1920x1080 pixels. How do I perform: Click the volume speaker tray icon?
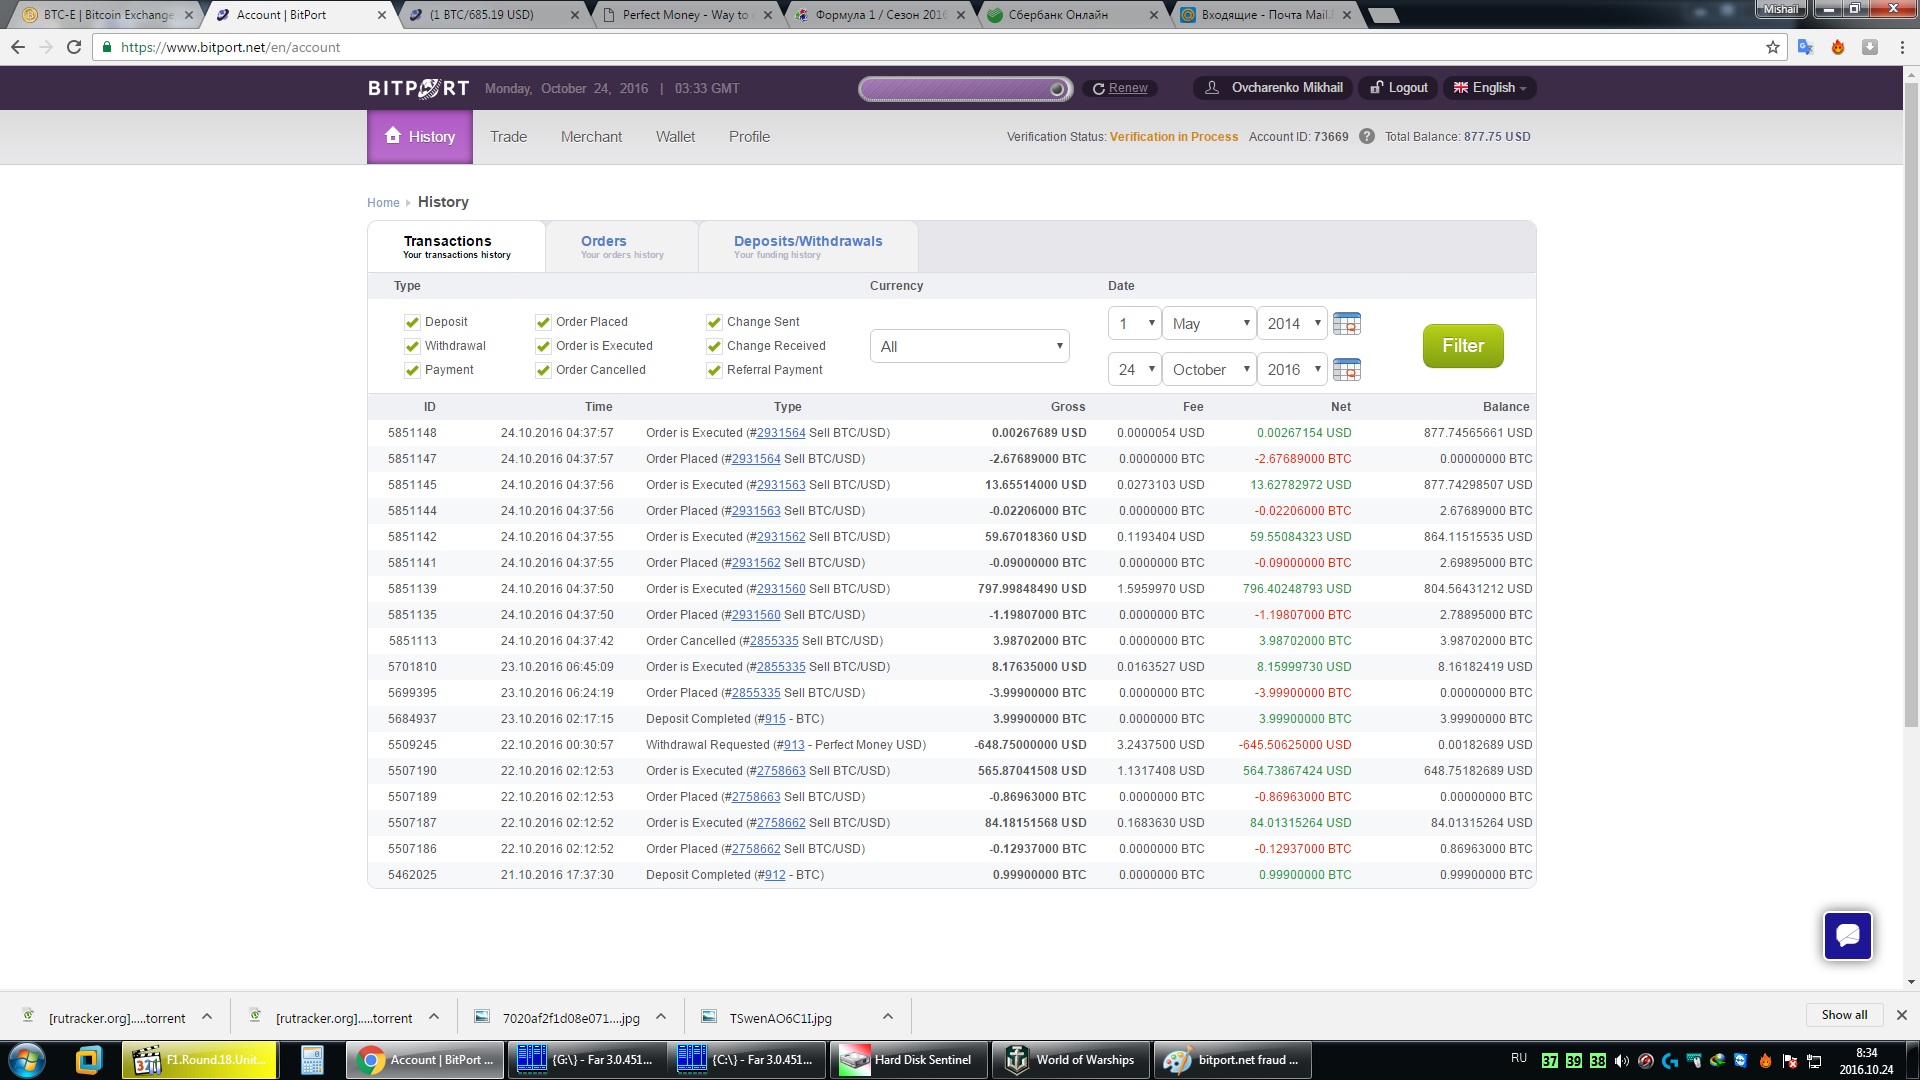[x=1621, y=1061]
